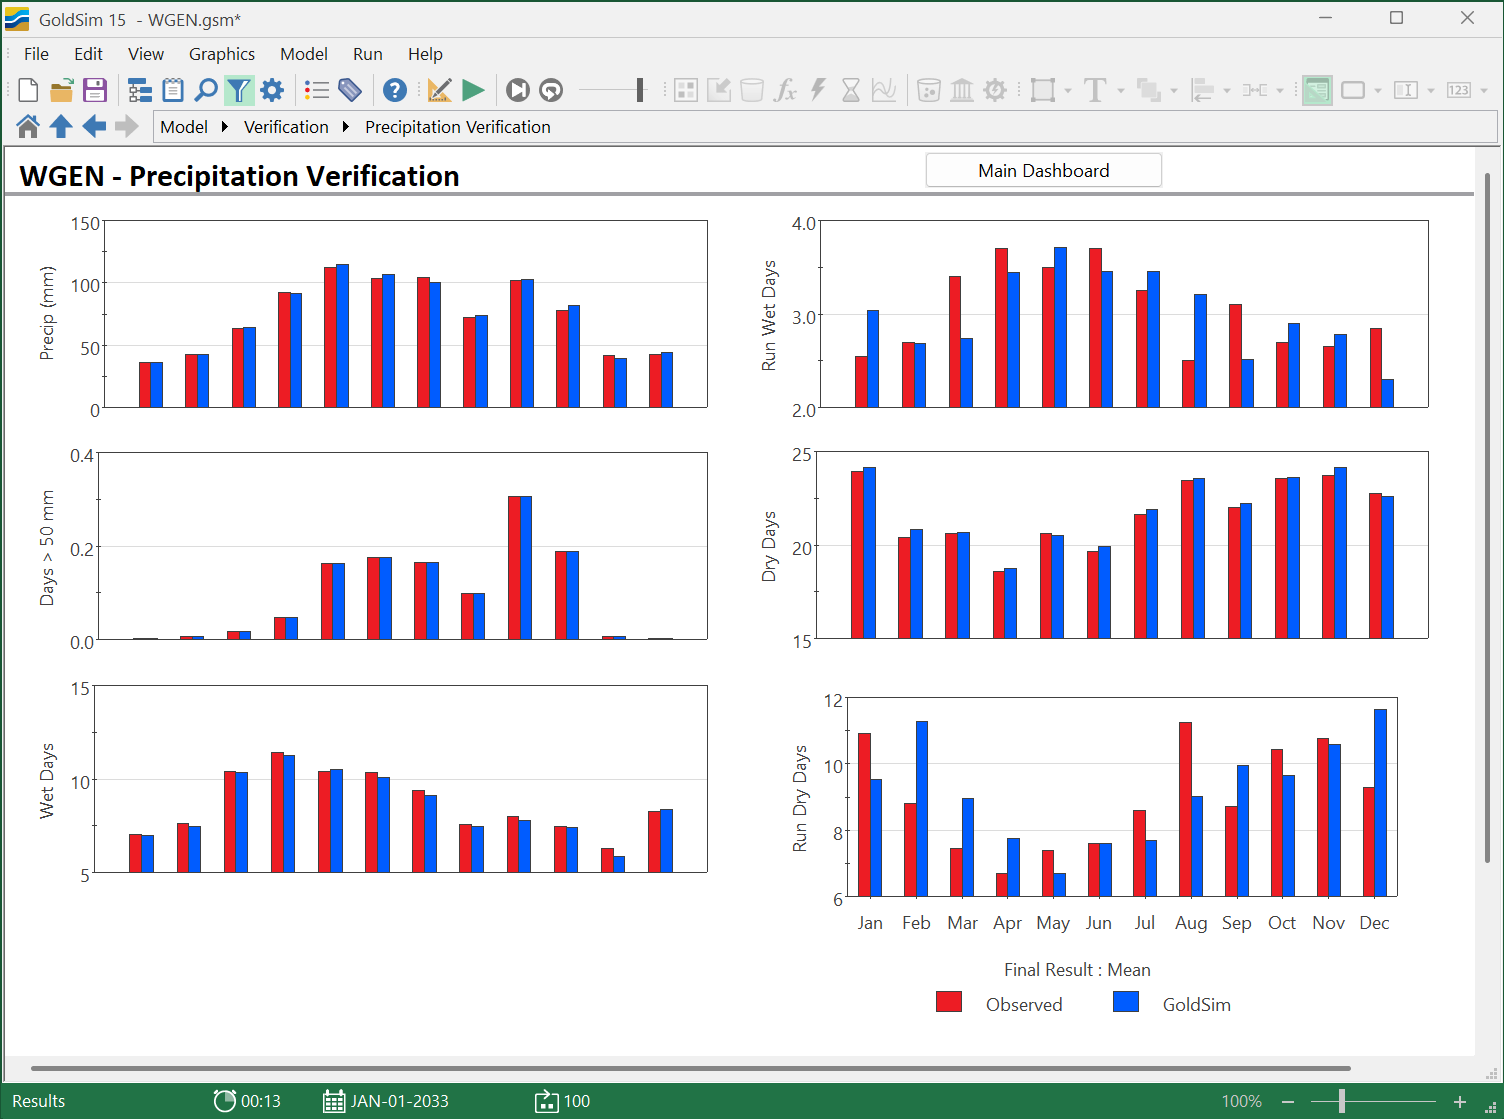
Task: Navigate up one container level
Action: coord(61,126)
